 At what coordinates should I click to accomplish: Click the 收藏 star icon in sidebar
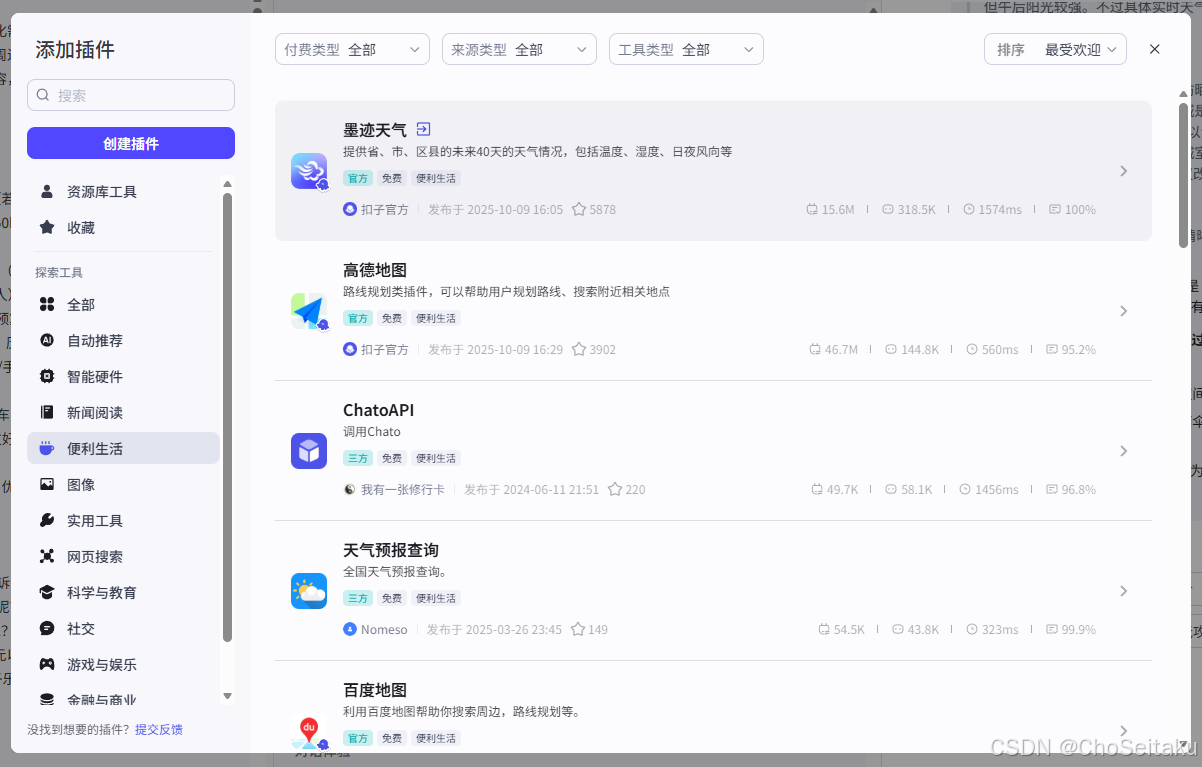[47, 228]
